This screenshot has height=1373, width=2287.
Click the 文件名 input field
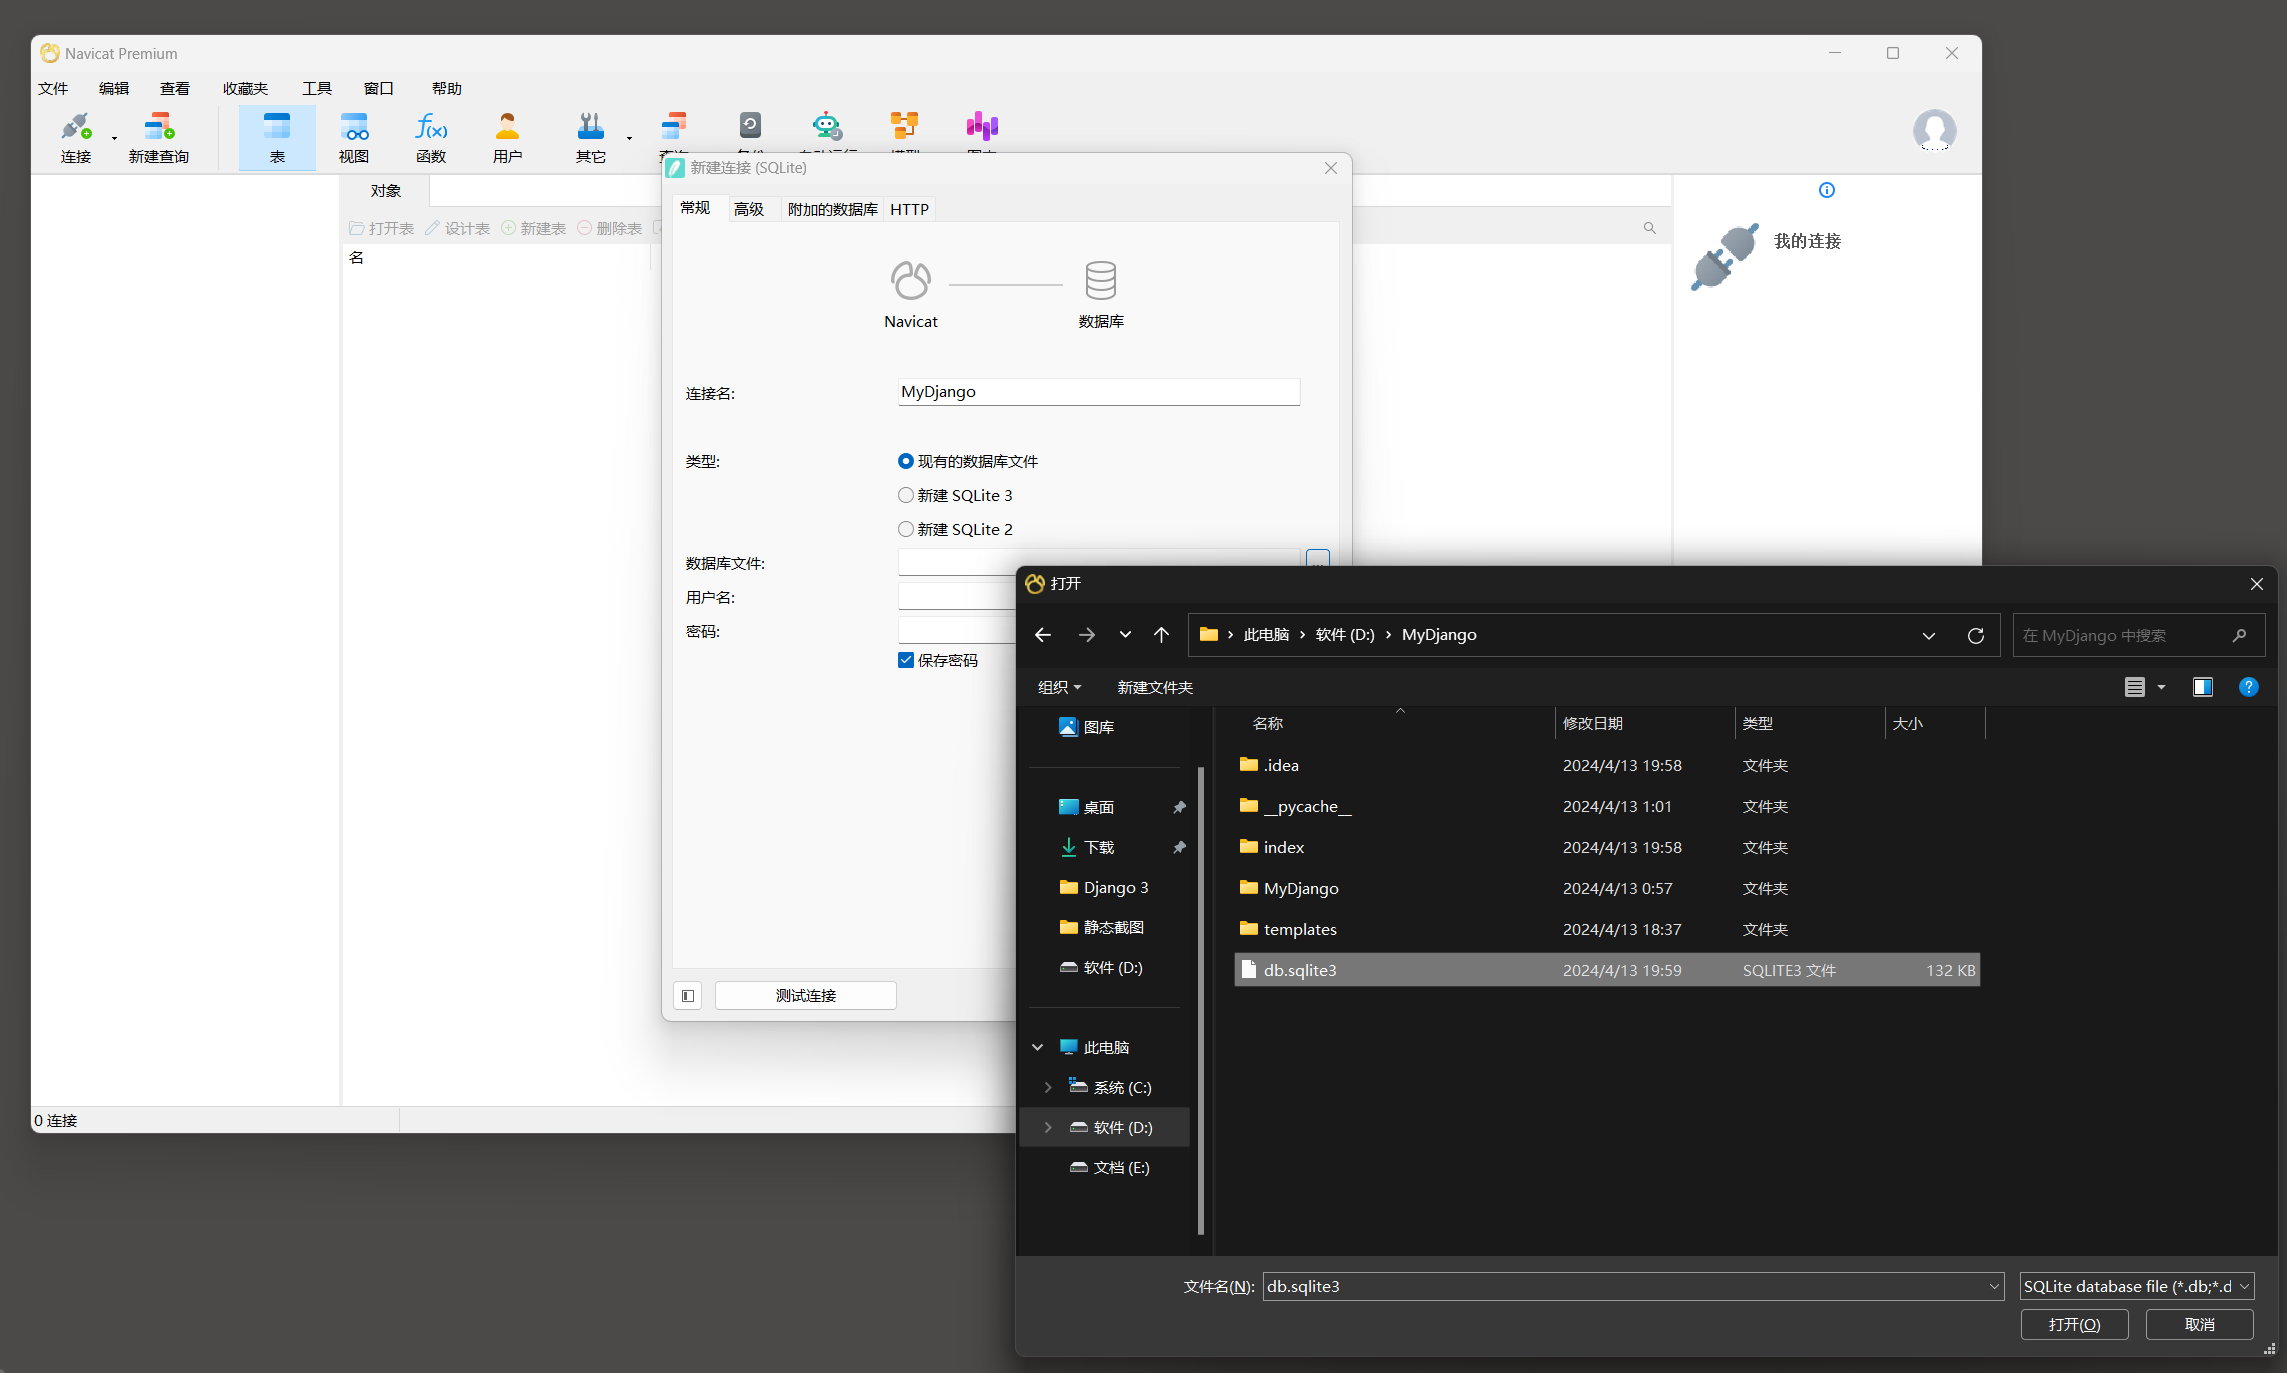click(x=1634, y=1286)
